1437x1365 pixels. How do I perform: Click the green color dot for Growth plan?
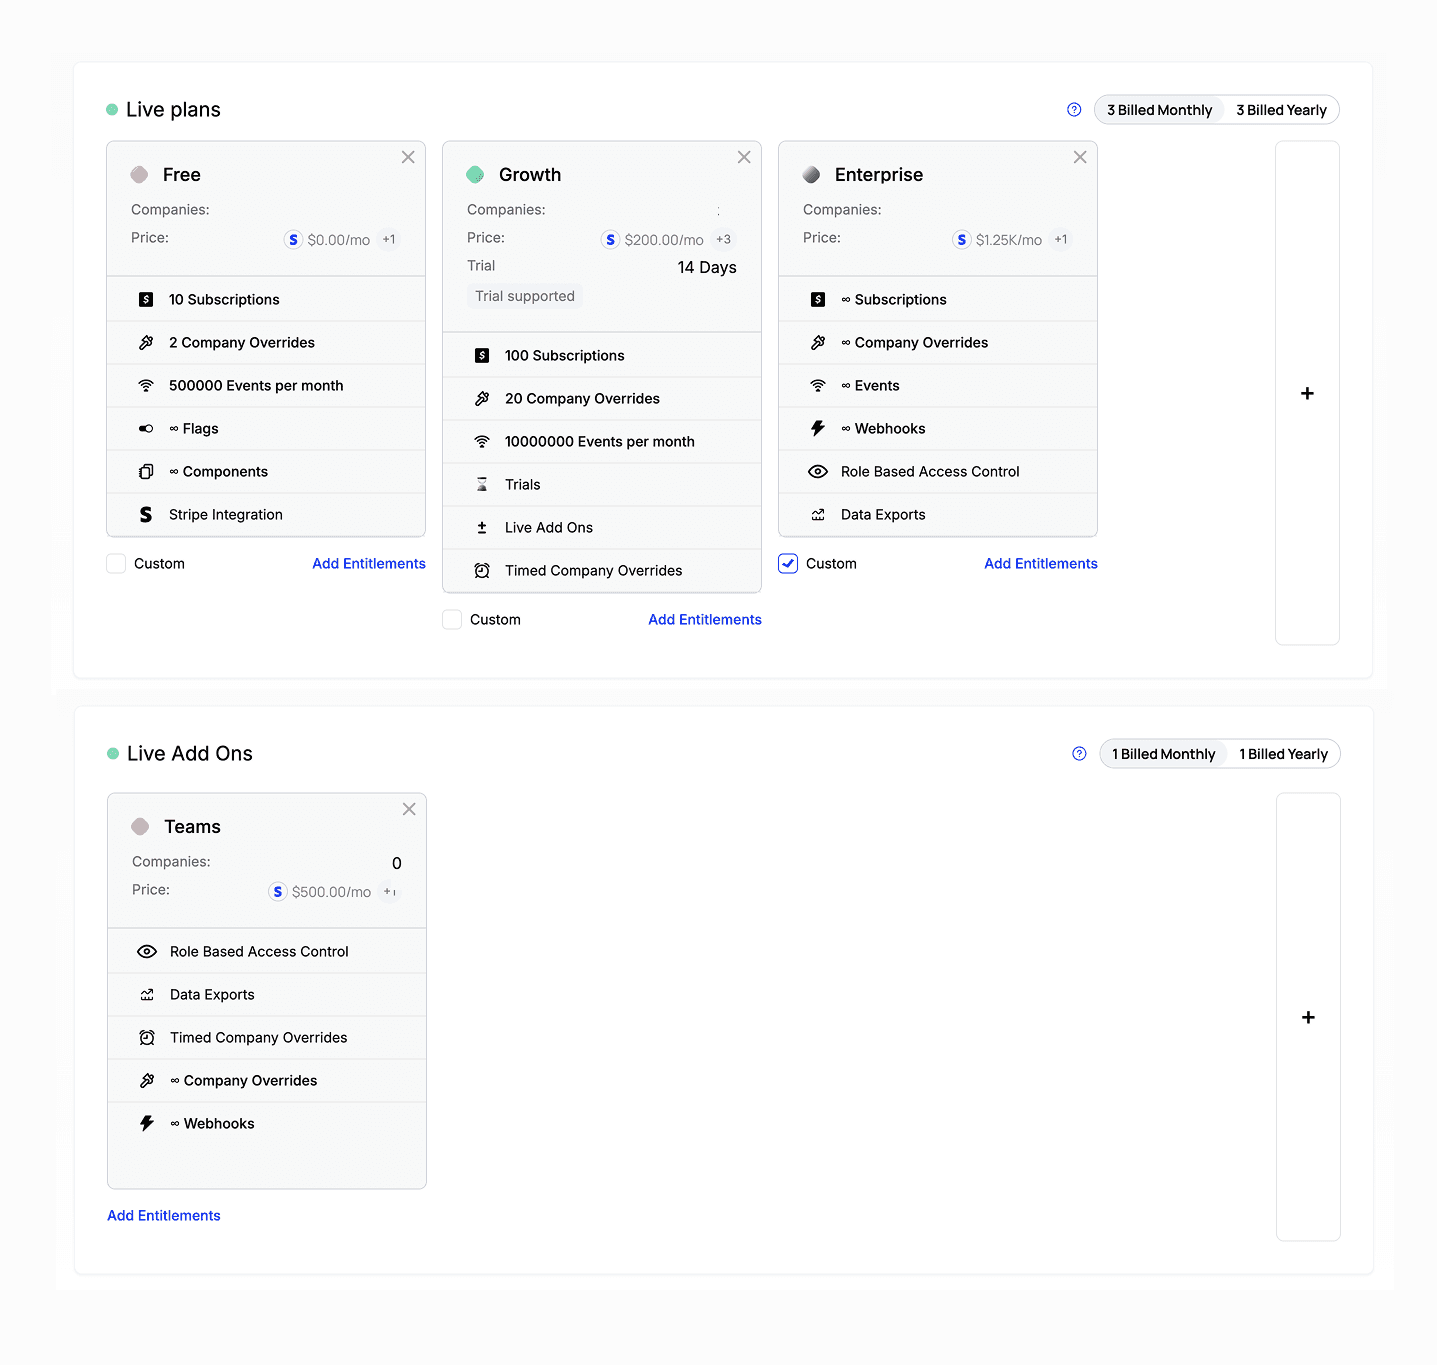(475, 175)
